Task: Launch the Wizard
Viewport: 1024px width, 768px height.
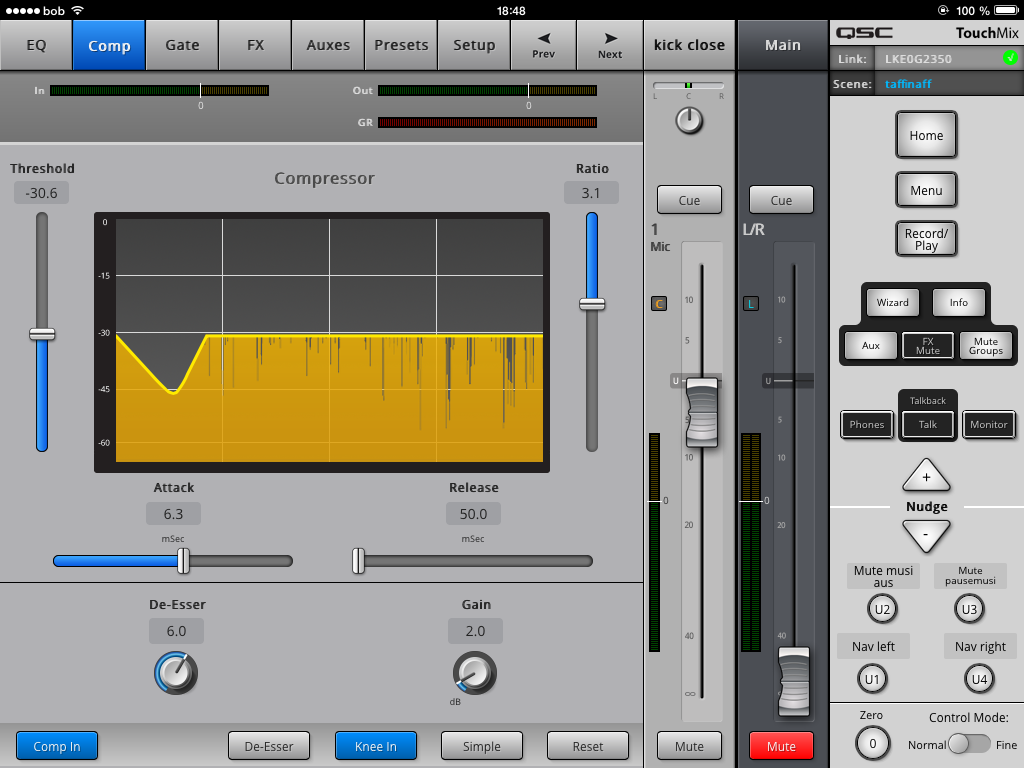Action: point(893,302)
